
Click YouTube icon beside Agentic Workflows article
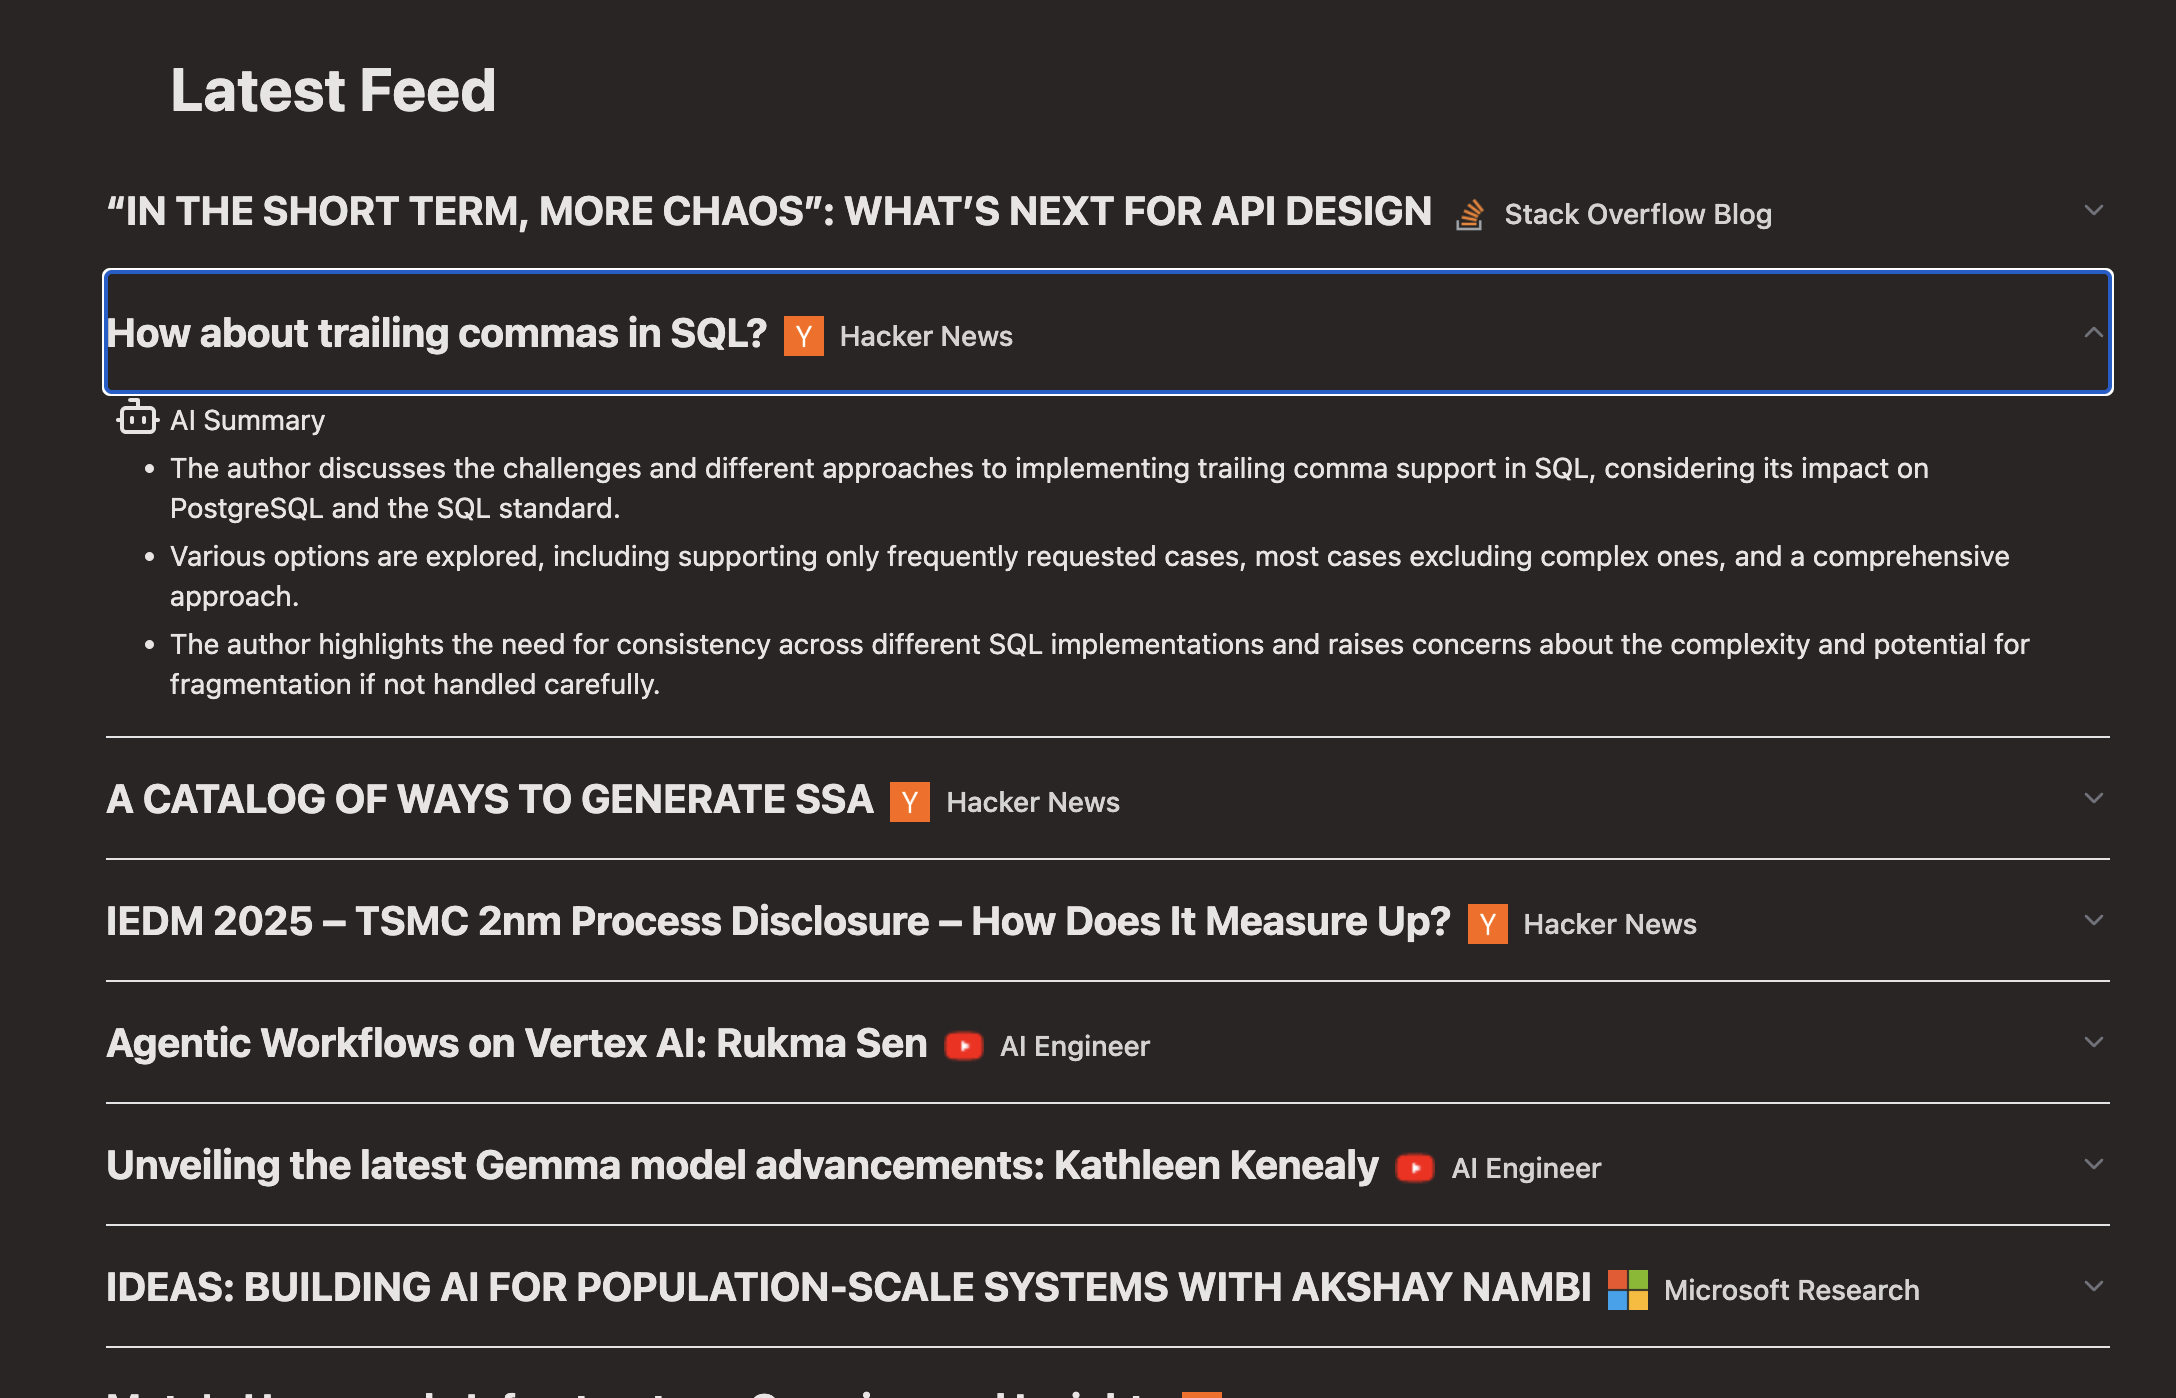click(963, 1046)
